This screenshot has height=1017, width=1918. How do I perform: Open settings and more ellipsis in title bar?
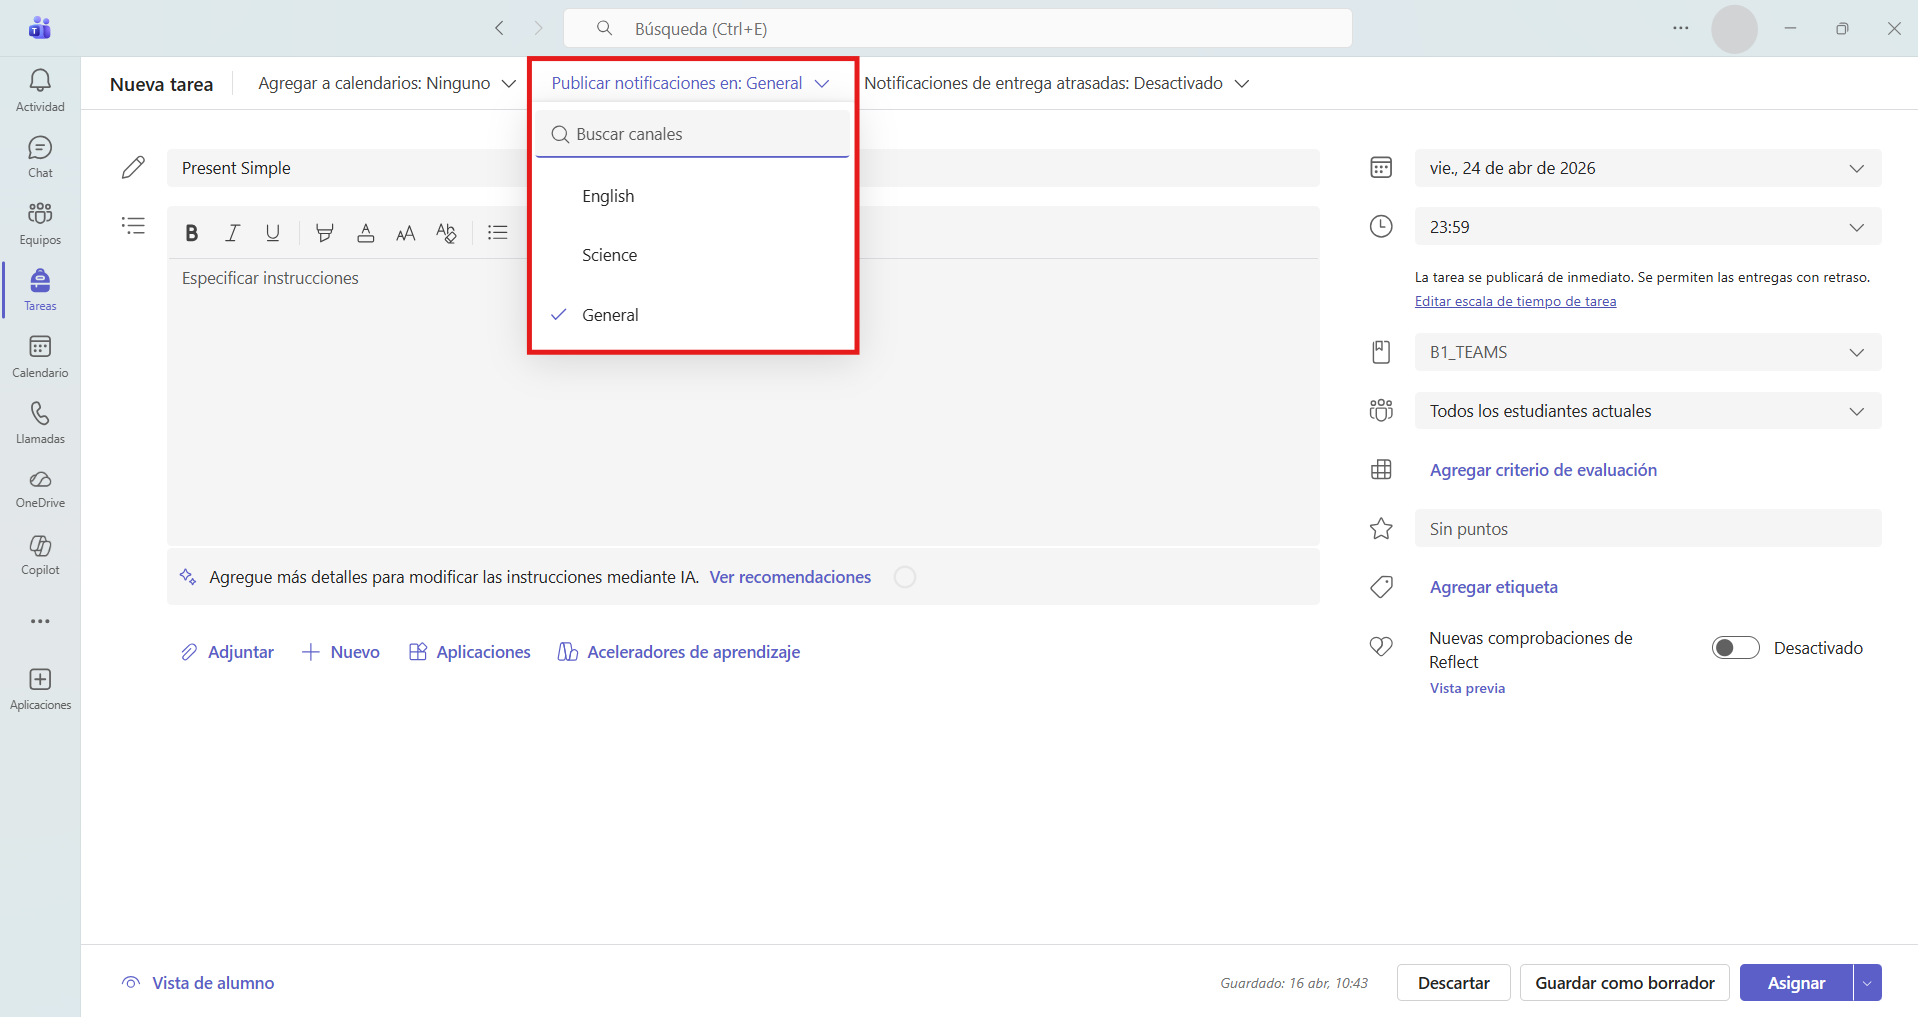coord(1681,28)
